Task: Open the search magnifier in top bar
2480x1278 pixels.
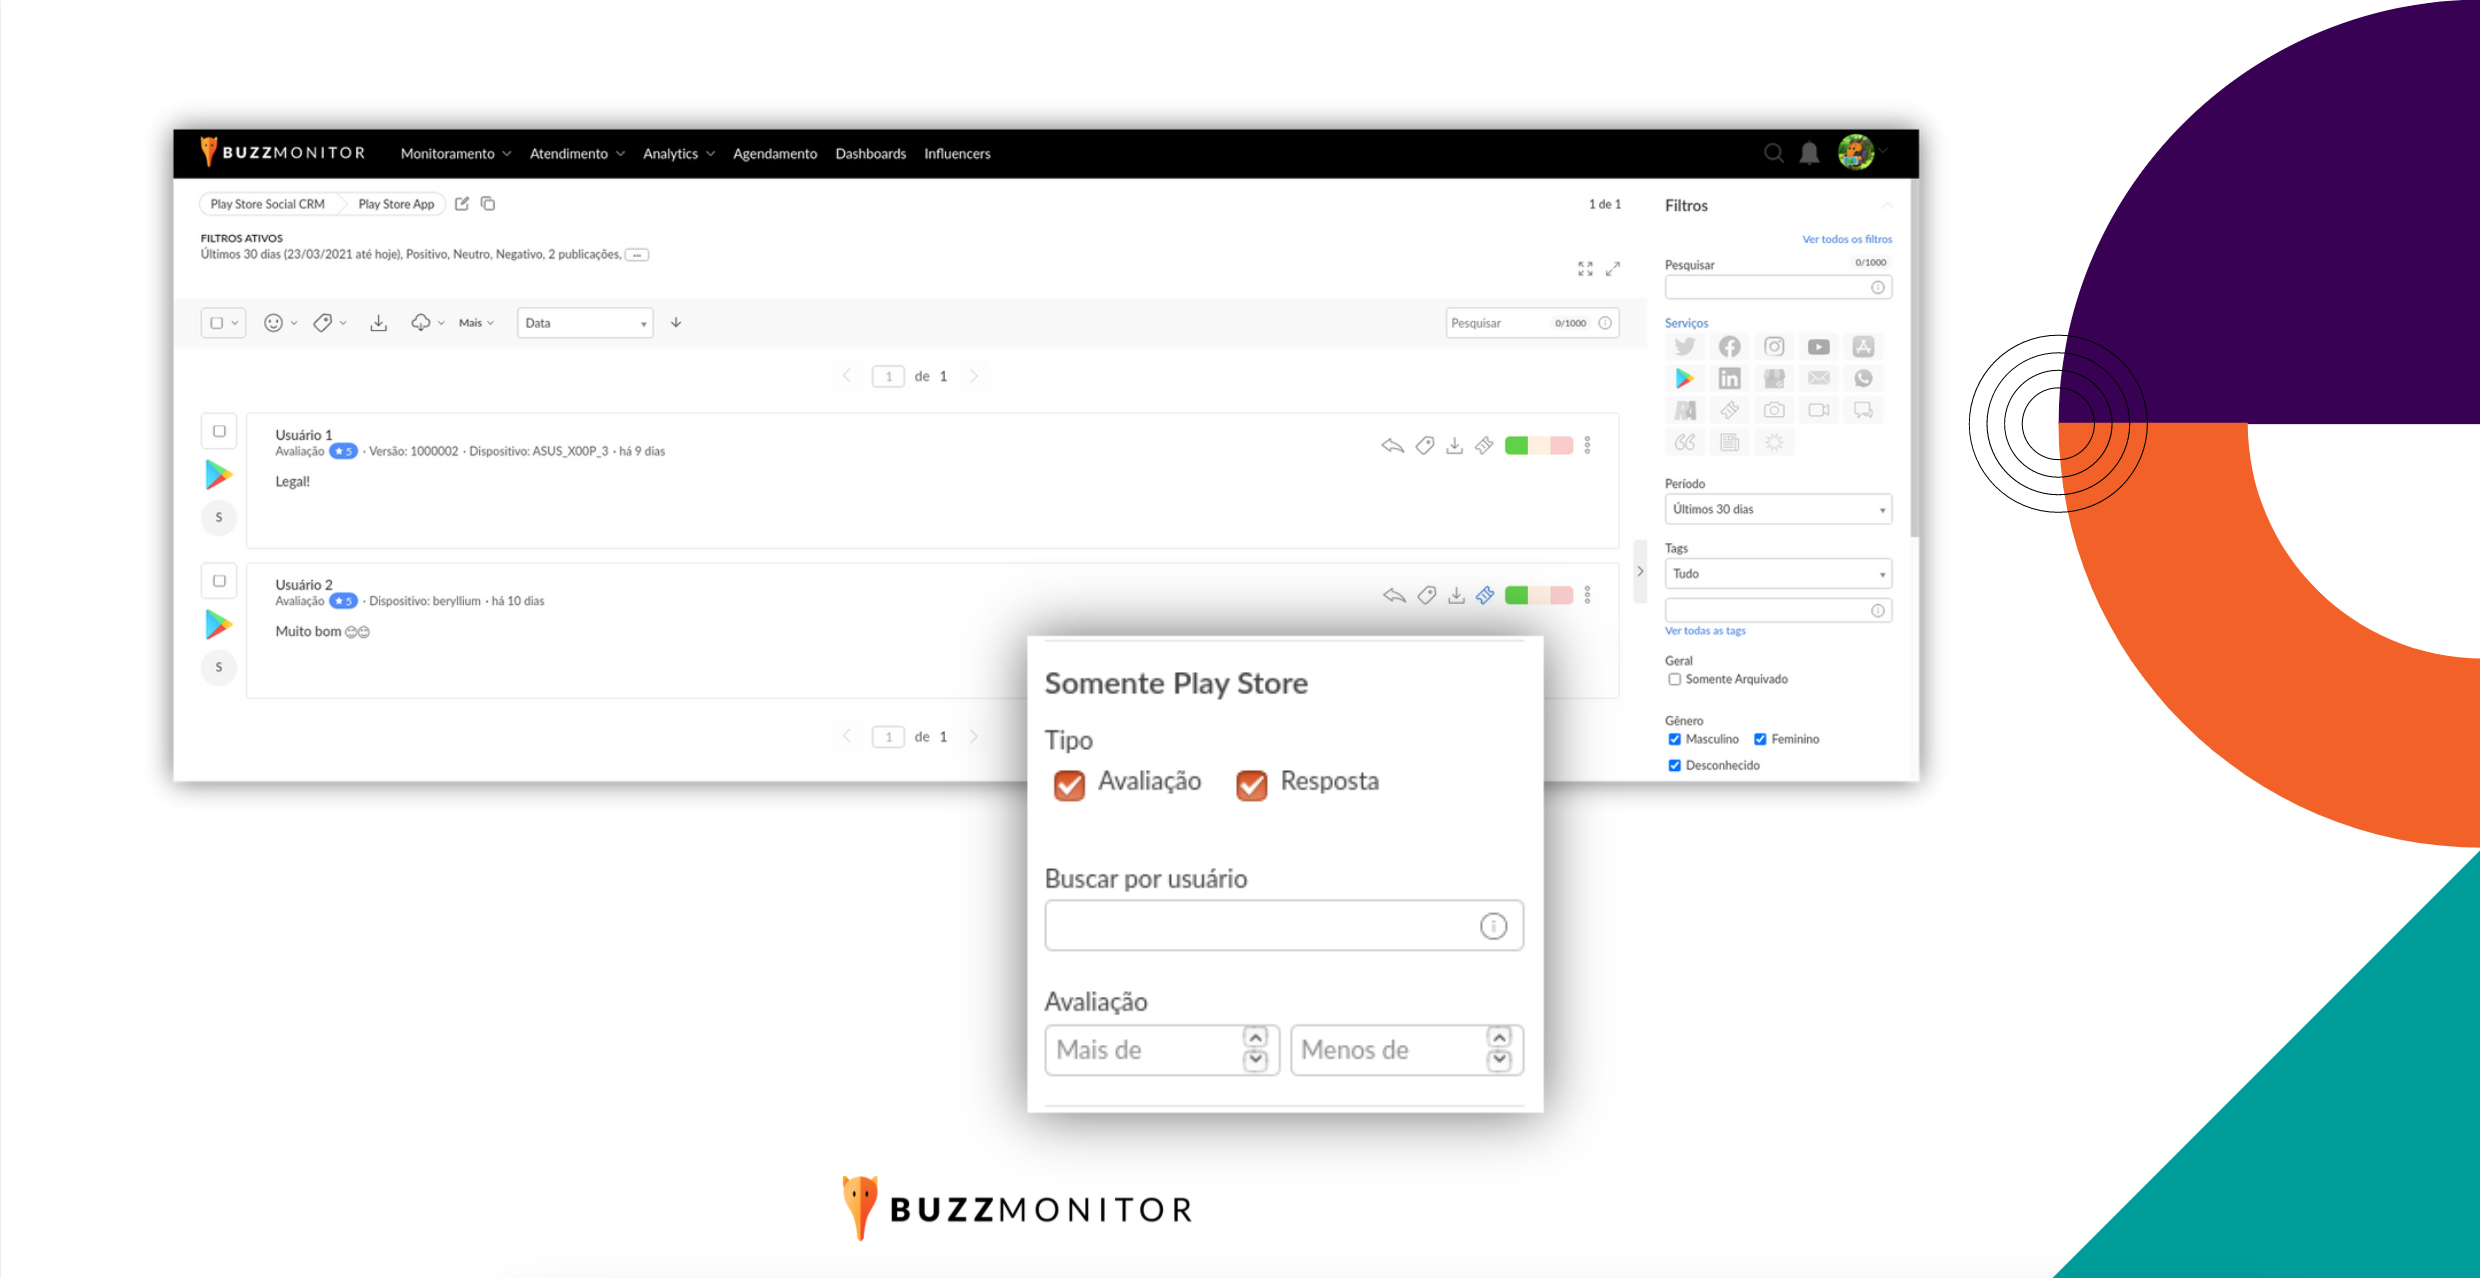Action: tap(1773, 153)
